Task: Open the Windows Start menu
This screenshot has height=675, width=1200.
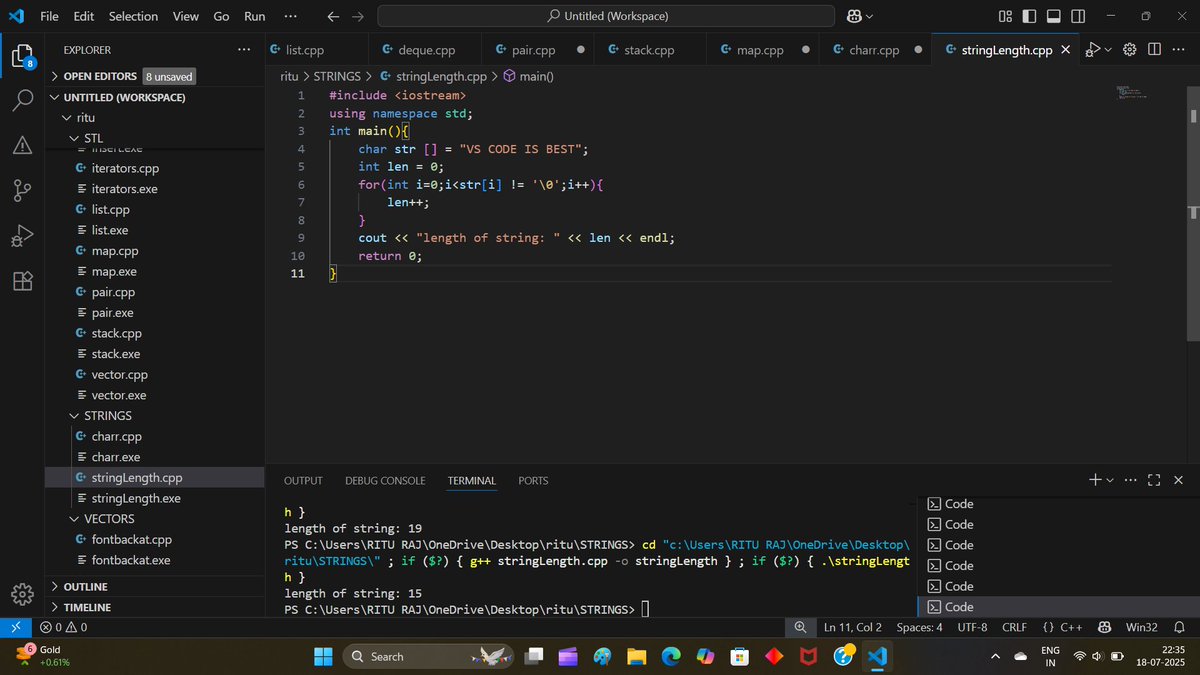Action: [x=324, y=656]
